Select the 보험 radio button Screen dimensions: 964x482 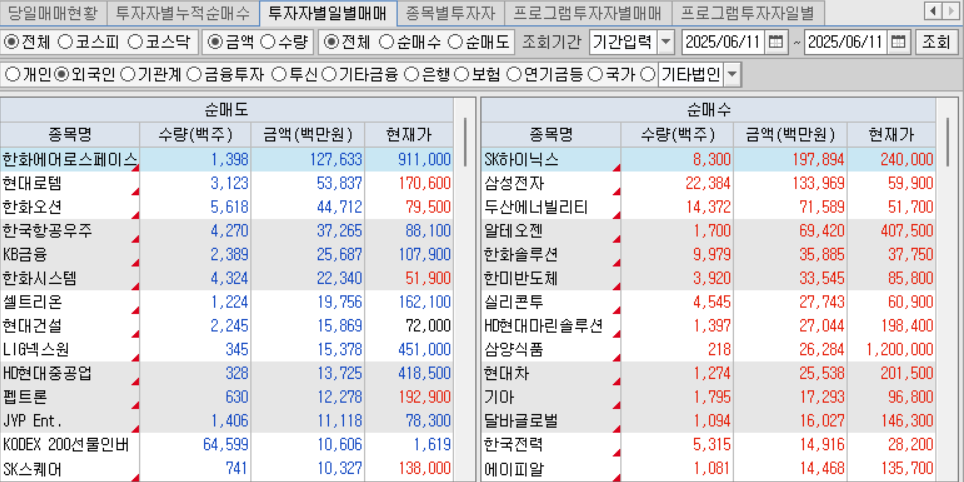click(x=460, y=75)
